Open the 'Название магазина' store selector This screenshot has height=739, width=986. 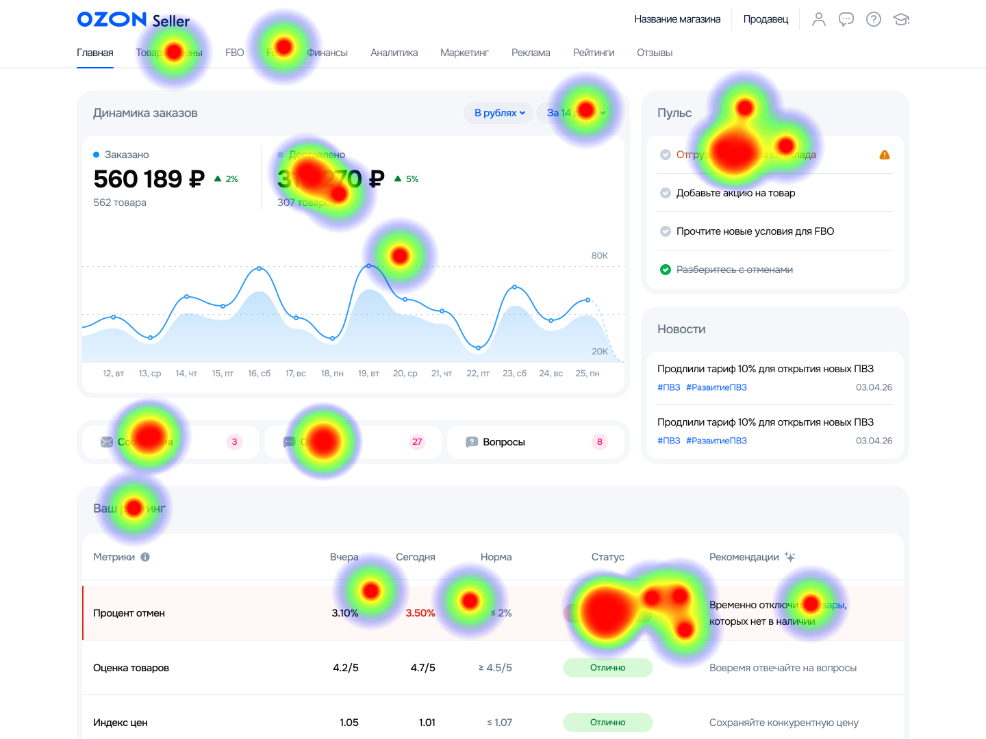[x=676, y=19]
